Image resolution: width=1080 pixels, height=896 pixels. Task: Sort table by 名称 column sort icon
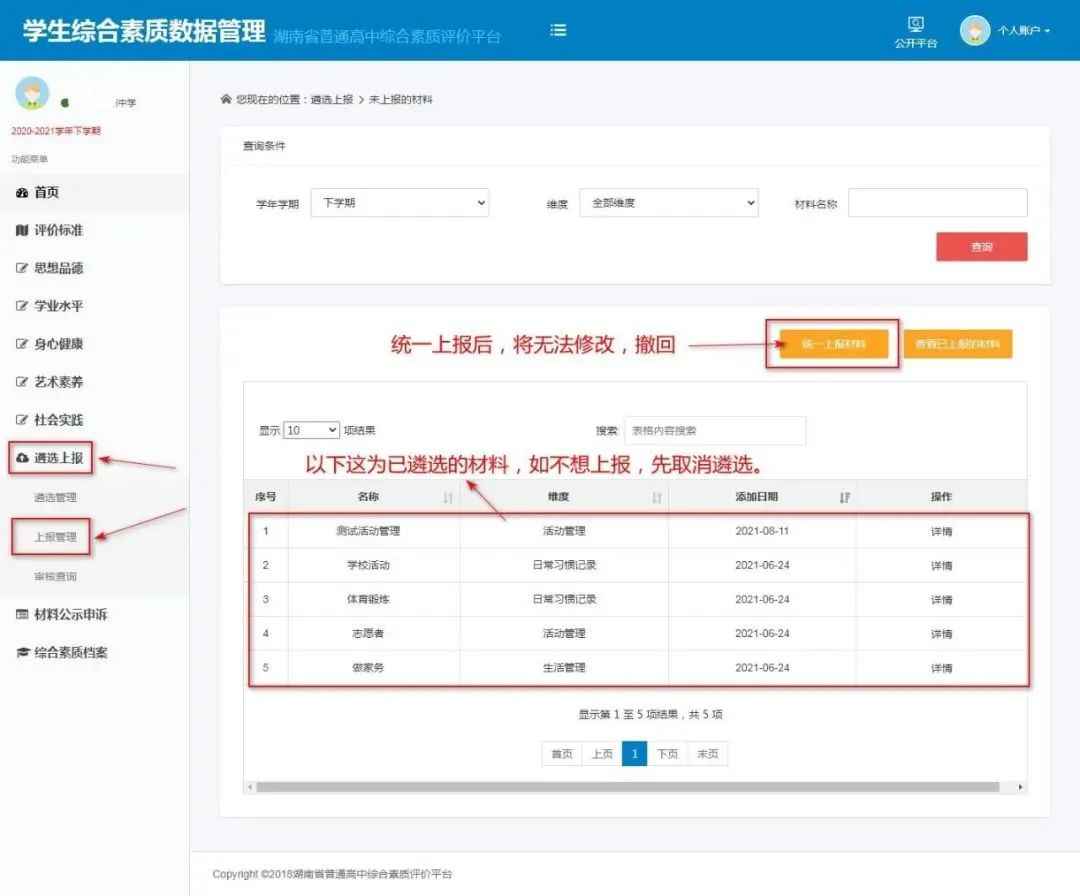click(448, 497)
